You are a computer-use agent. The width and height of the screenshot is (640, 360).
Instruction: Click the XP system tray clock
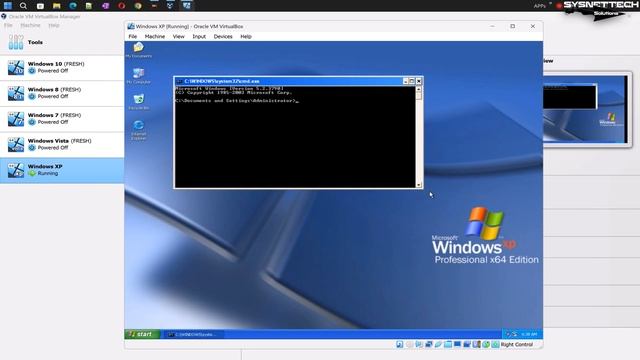[529, 334]
